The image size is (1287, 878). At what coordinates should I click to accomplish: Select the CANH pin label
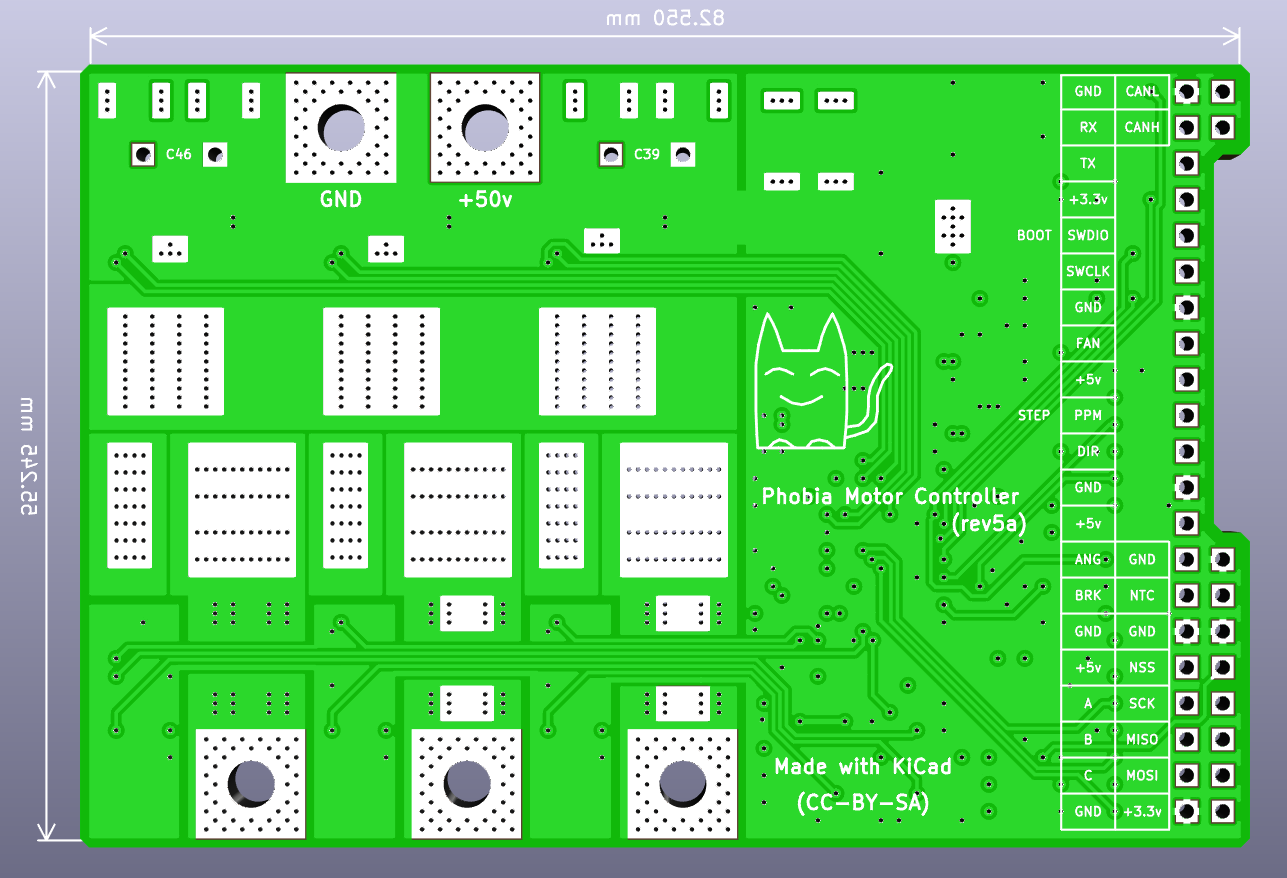click(1142, 127)
